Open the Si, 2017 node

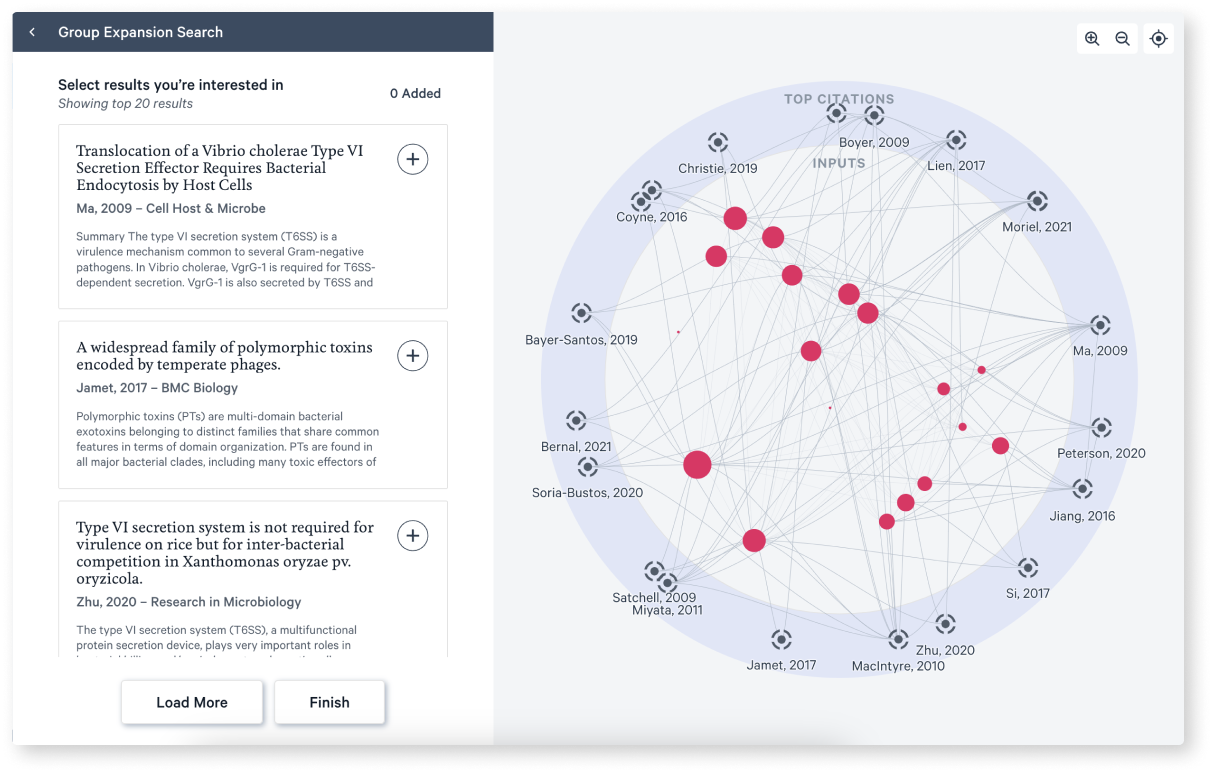pos(1028,568)
